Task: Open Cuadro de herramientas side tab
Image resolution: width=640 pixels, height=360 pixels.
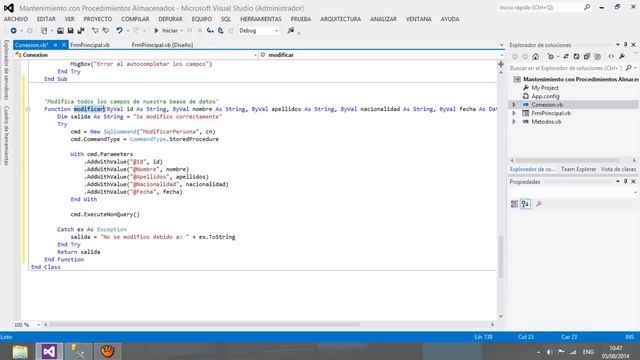Action: tap(6, 136)
